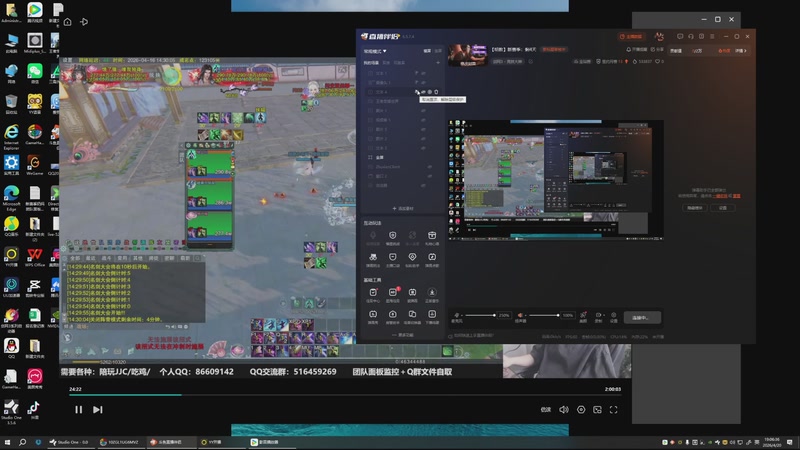Click the orange 主播任务 button in the title bar
Image resolution: width=800 pixels, height=450 pixels.
click(x=631, y=37)
